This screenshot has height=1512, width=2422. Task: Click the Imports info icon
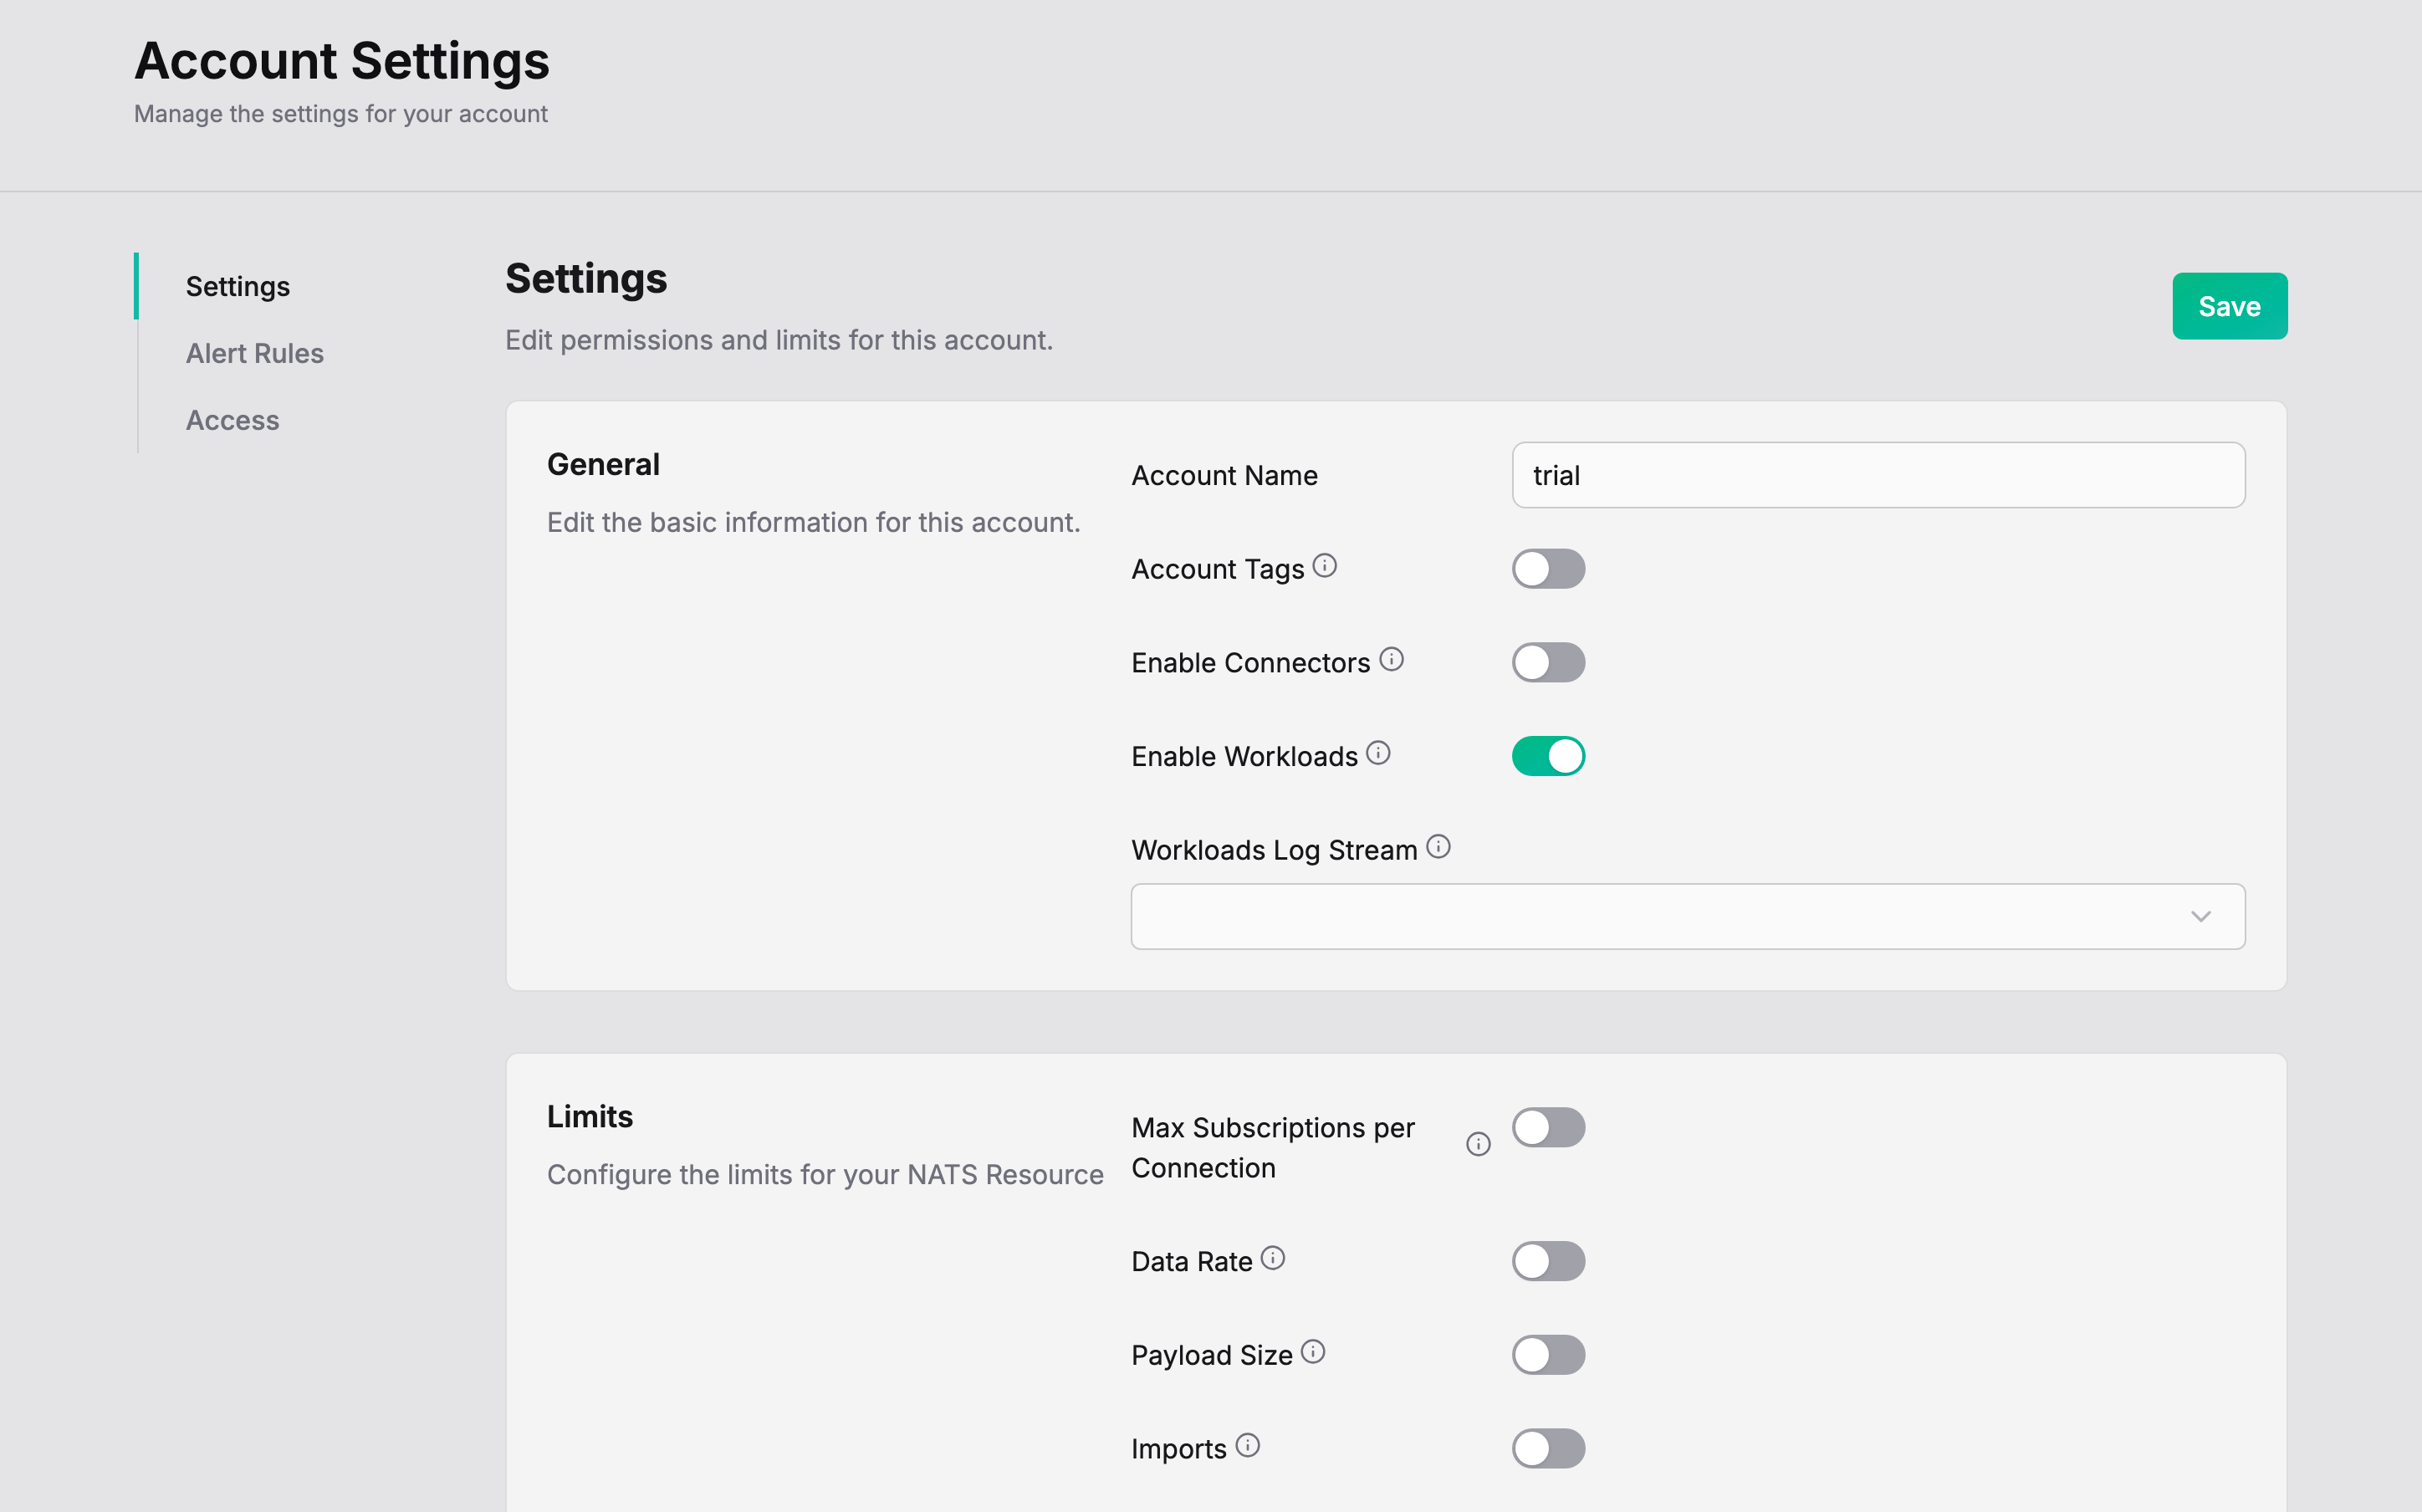[x=1247, y=1445]
